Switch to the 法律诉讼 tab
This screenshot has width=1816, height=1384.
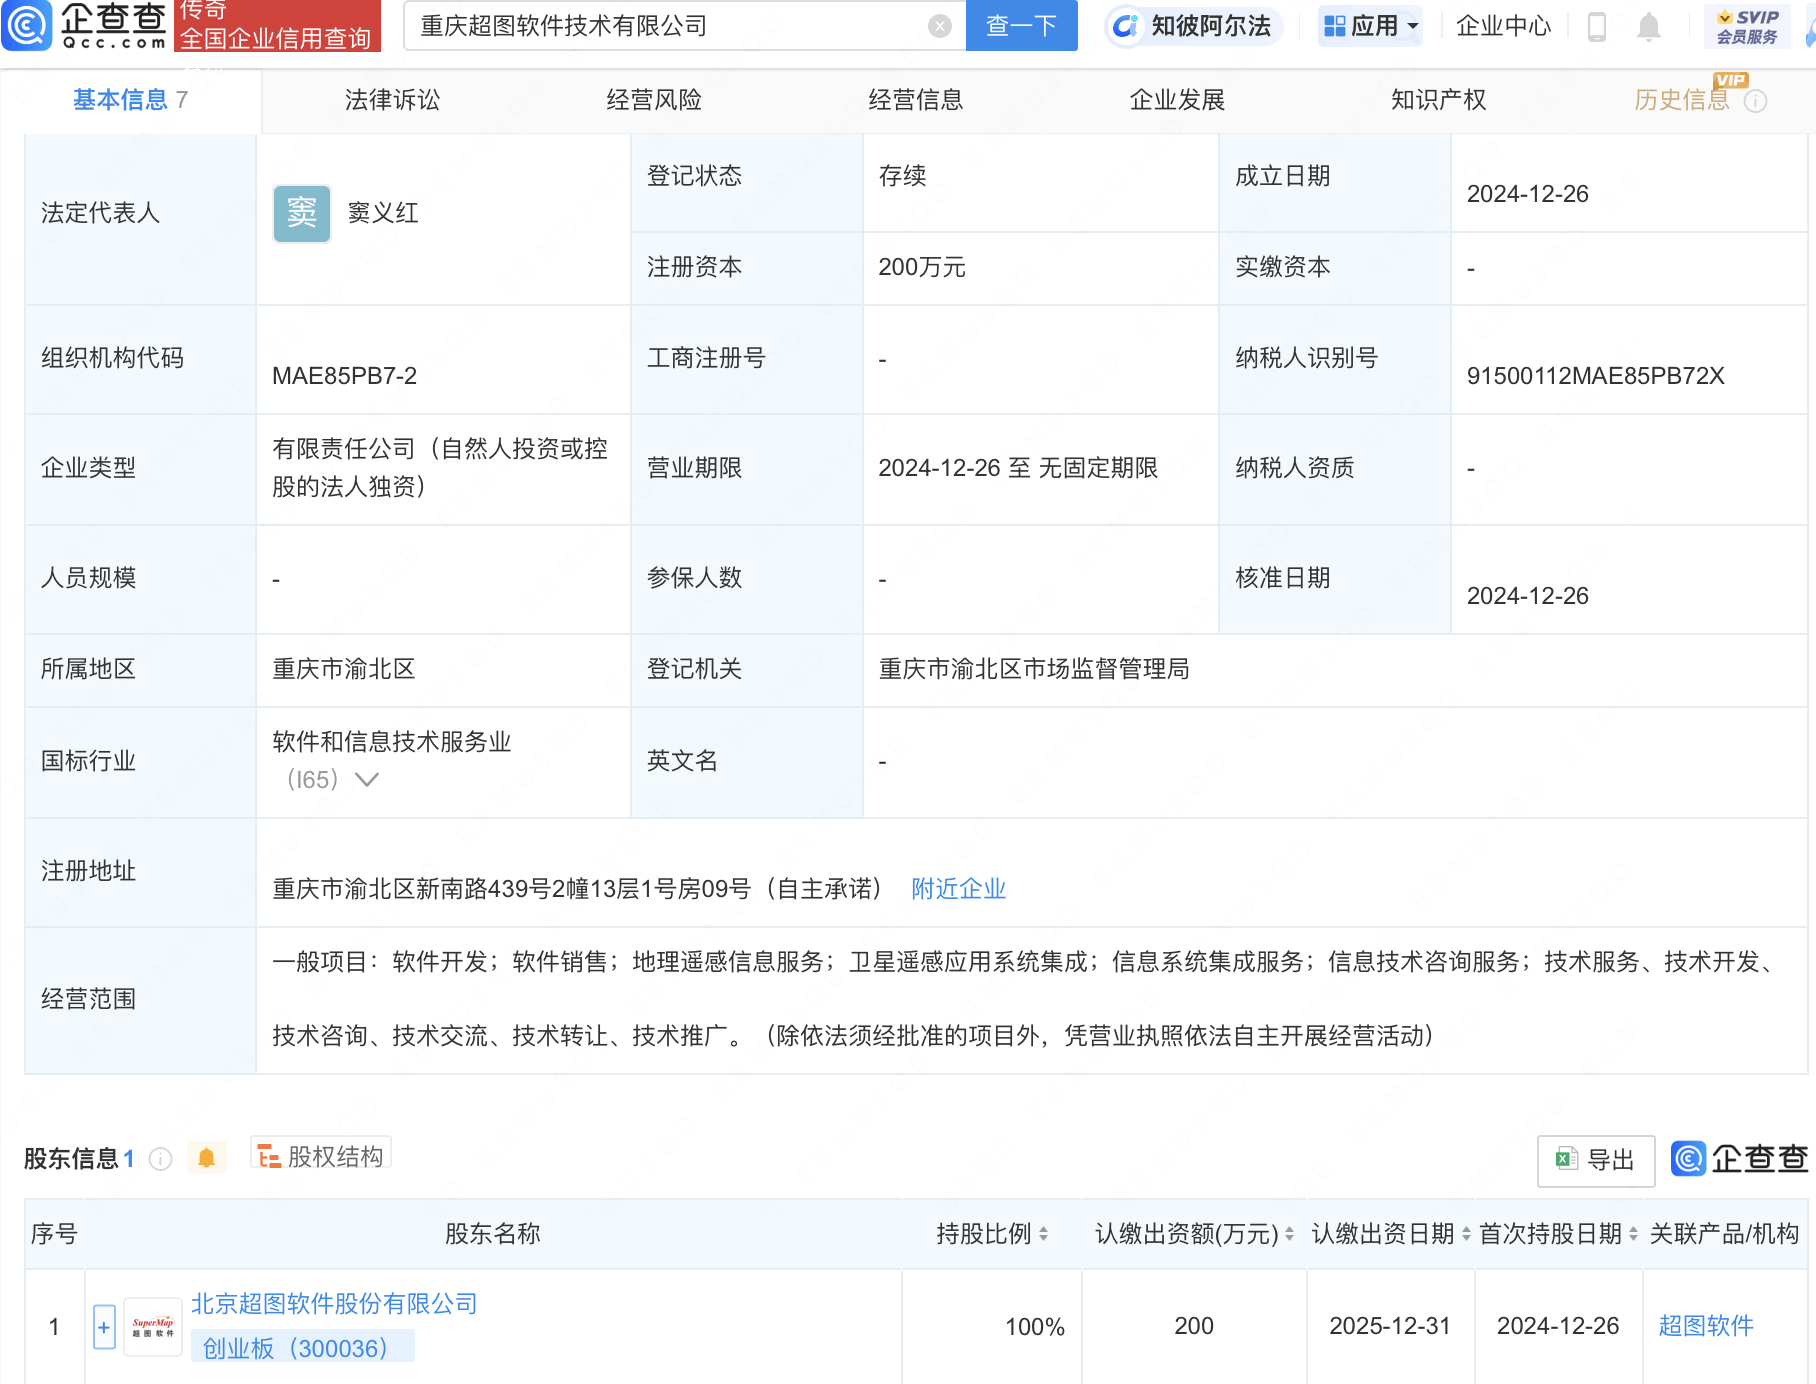[x=392, y=100]
